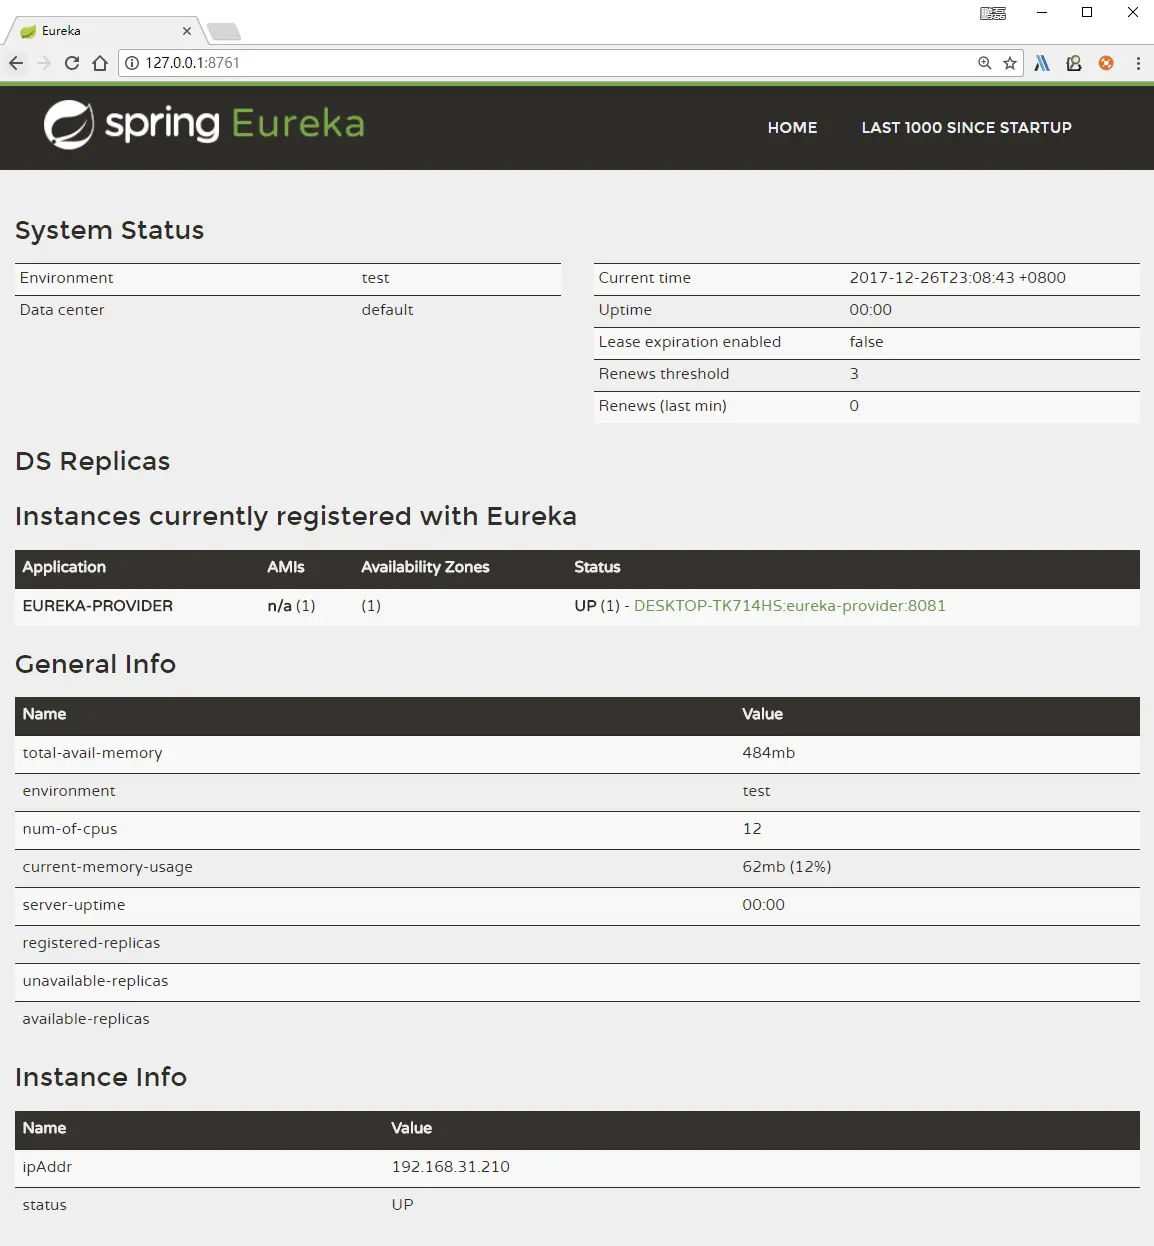The image size is (1154, 1246).
Task: Click the browser forward arrow
Action: click(44, 63)
